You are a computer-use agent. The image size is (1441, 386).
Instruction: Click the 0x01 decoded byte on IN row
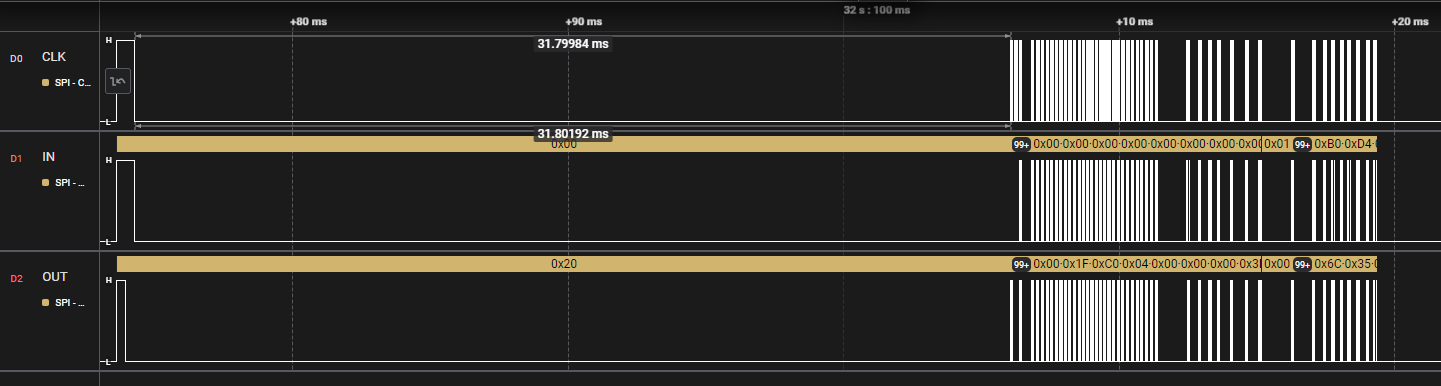1277,144
